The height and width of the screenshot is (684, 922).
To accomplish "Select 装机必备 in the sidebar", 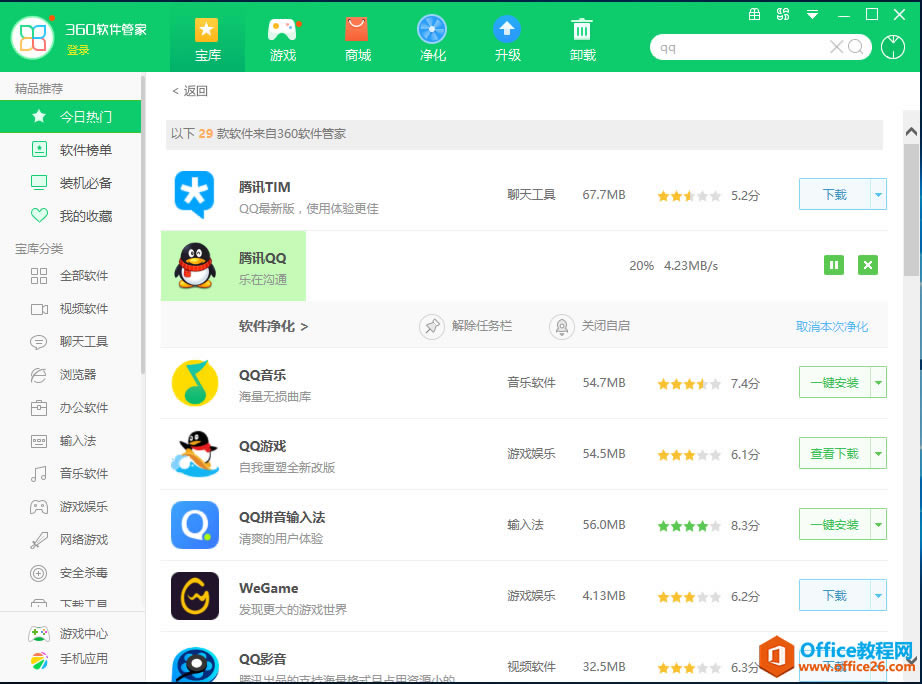I will (71, 183).
